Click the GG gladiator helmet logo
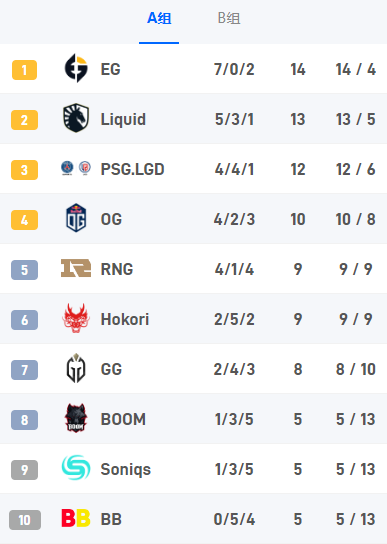This screenshot has width=387, height=544. pos(76,368)
